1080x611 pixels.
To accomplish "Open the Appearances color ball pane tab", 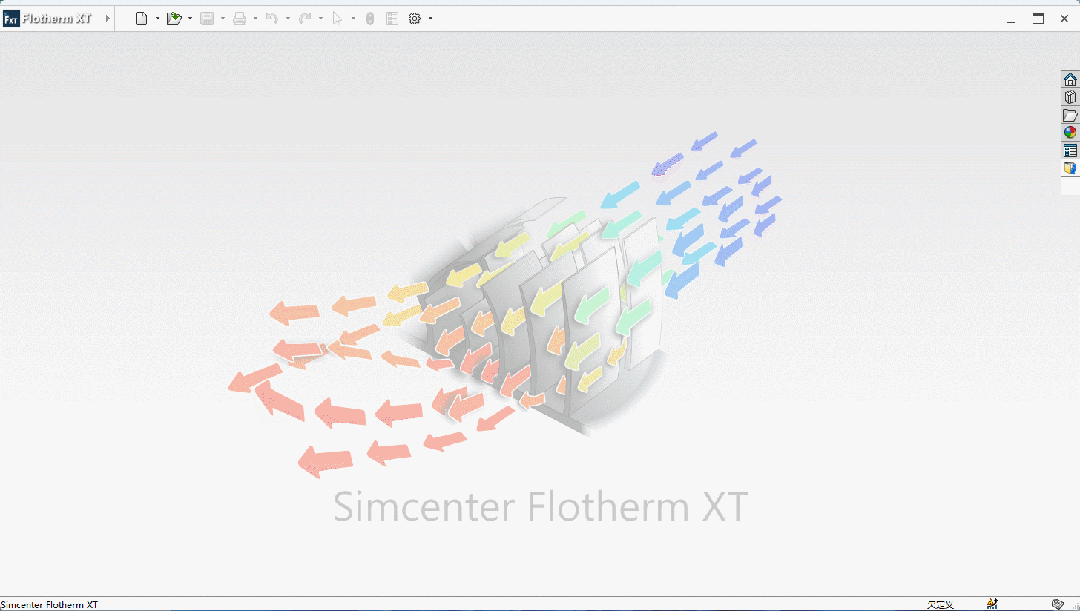I will [1070, 132].
